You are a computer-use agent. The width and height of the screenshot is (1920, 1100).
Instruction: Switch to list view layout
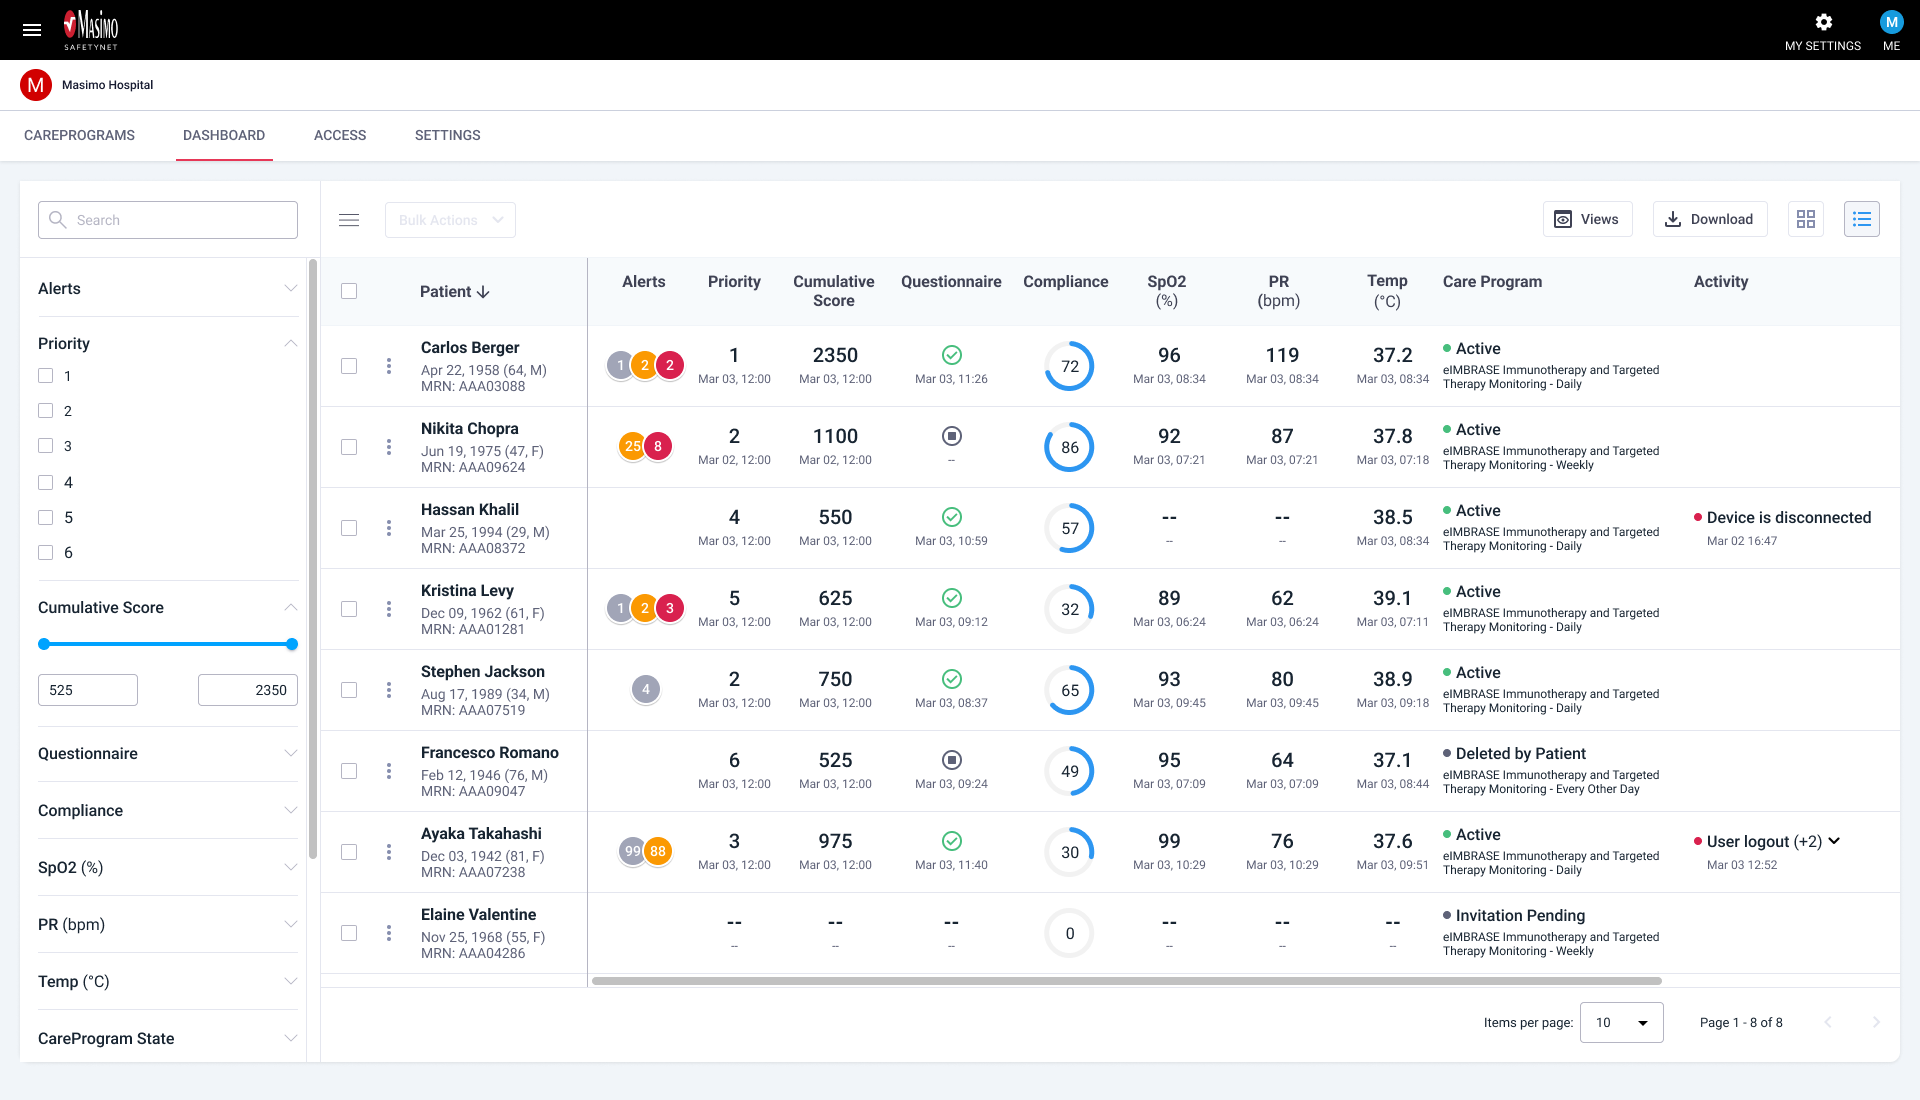click(1861, 219)
